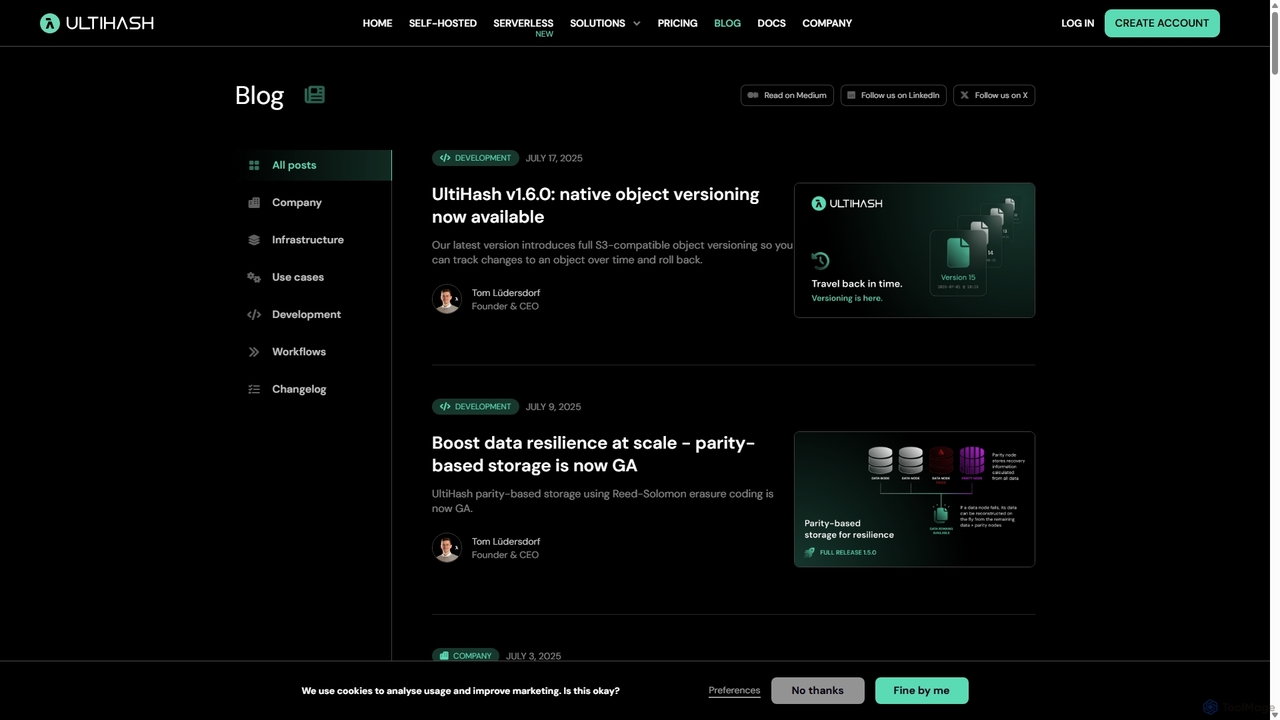
Task: Open the Home menu item
Action: coord(377,23)
